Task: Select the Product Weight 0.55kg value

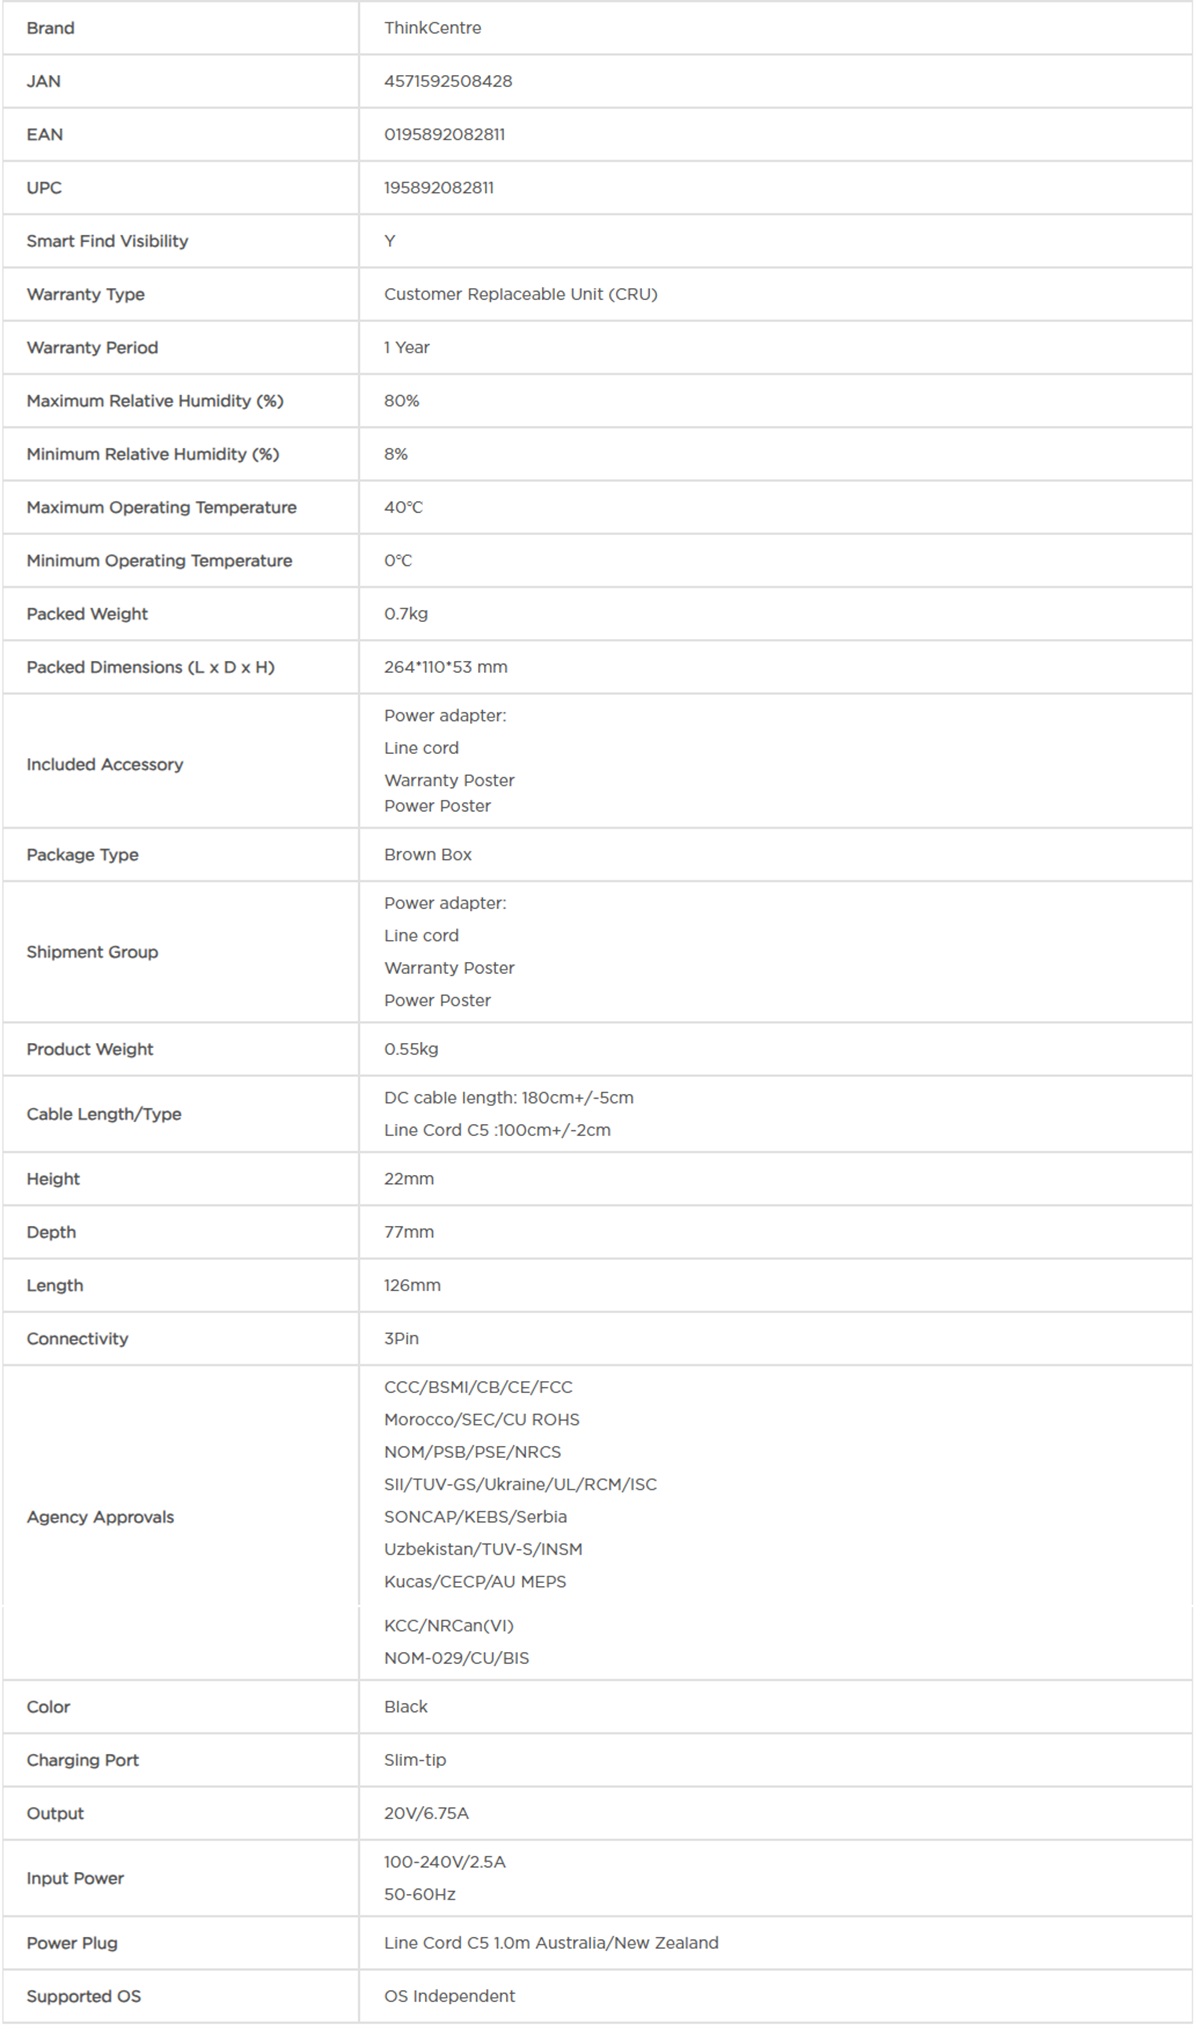Action: [x=411, y=1049]
